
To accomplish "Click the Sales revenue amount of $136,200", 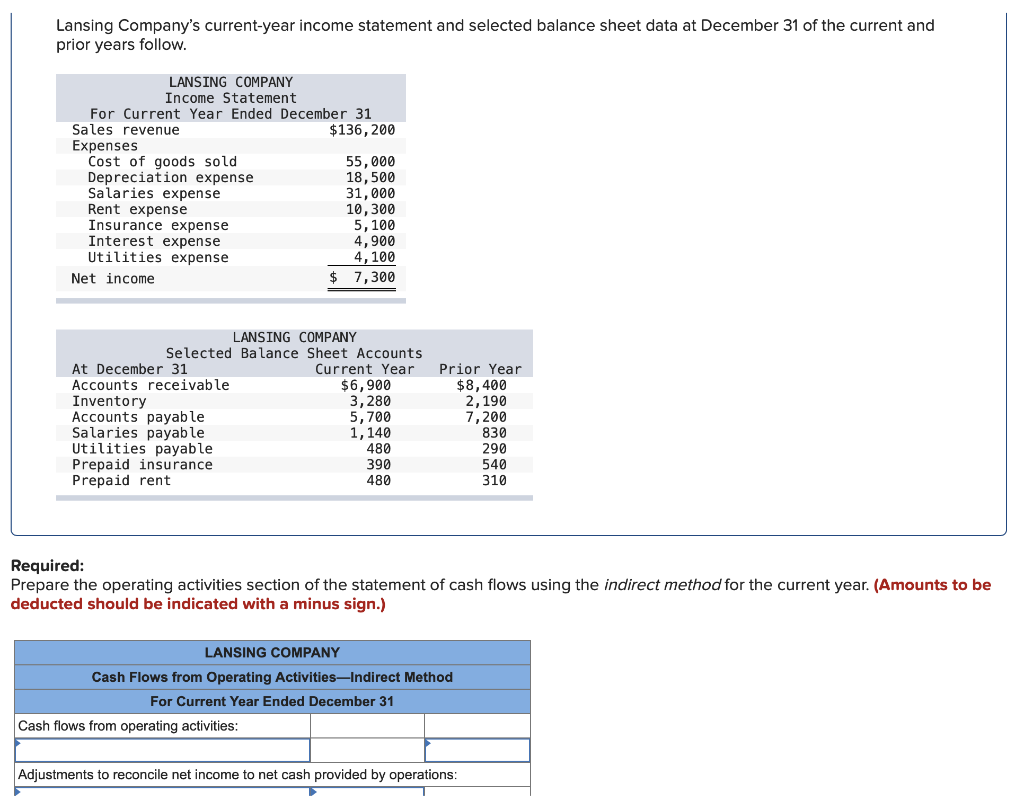I will click(362, 129).
